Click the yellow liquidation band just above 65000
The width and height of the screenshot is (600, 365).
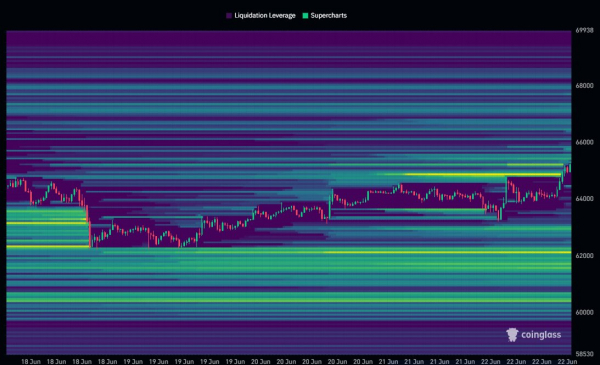click(x=482, y=174)
